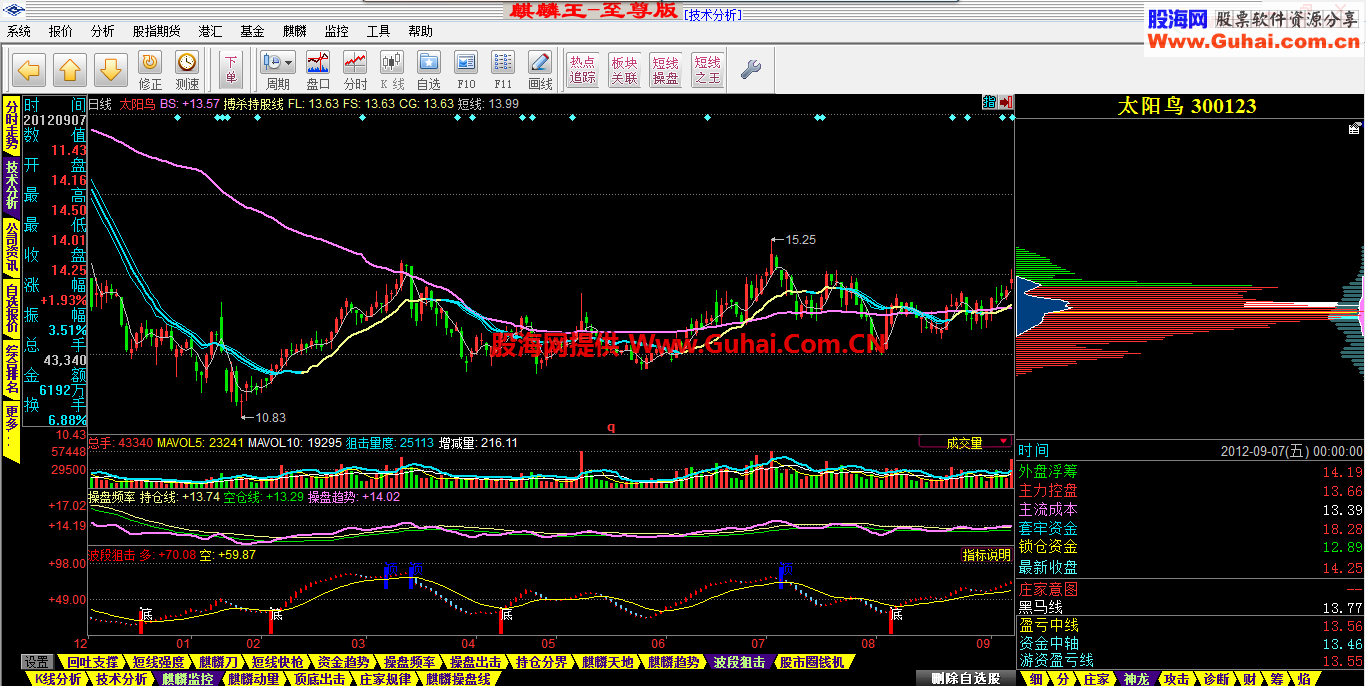Image resolution: width=1366 pixels, height=686 pixels.
Task: Click the 热点追踪 hot tracking button
Action: (583, 70)
